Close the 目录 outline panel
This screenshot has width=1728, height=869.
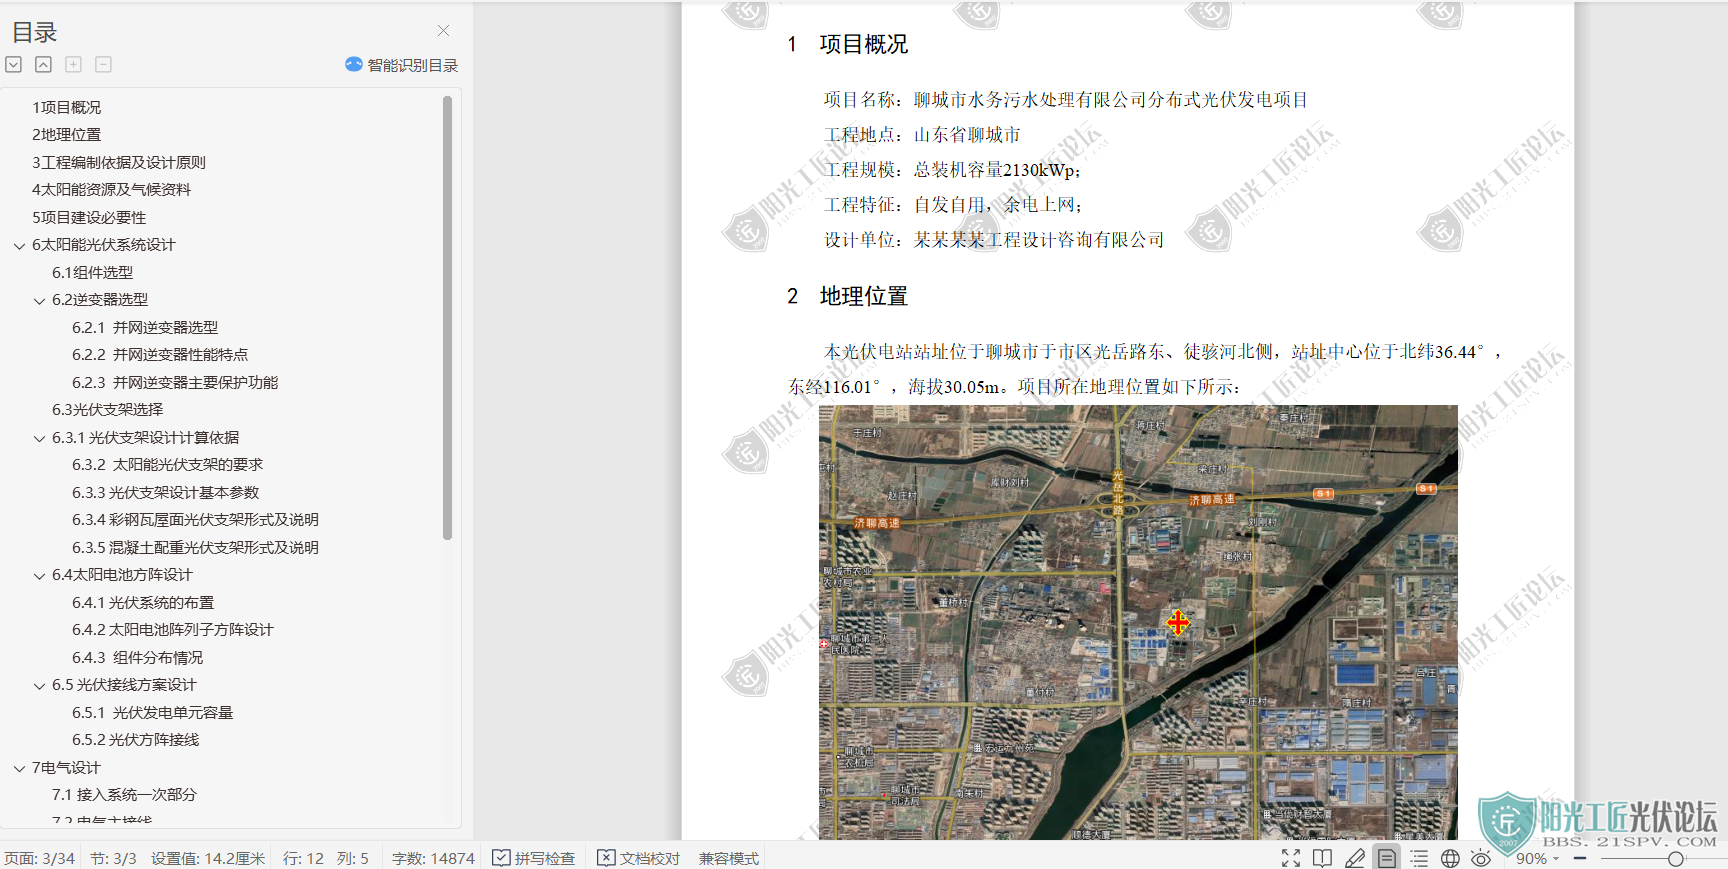point(443,31)
